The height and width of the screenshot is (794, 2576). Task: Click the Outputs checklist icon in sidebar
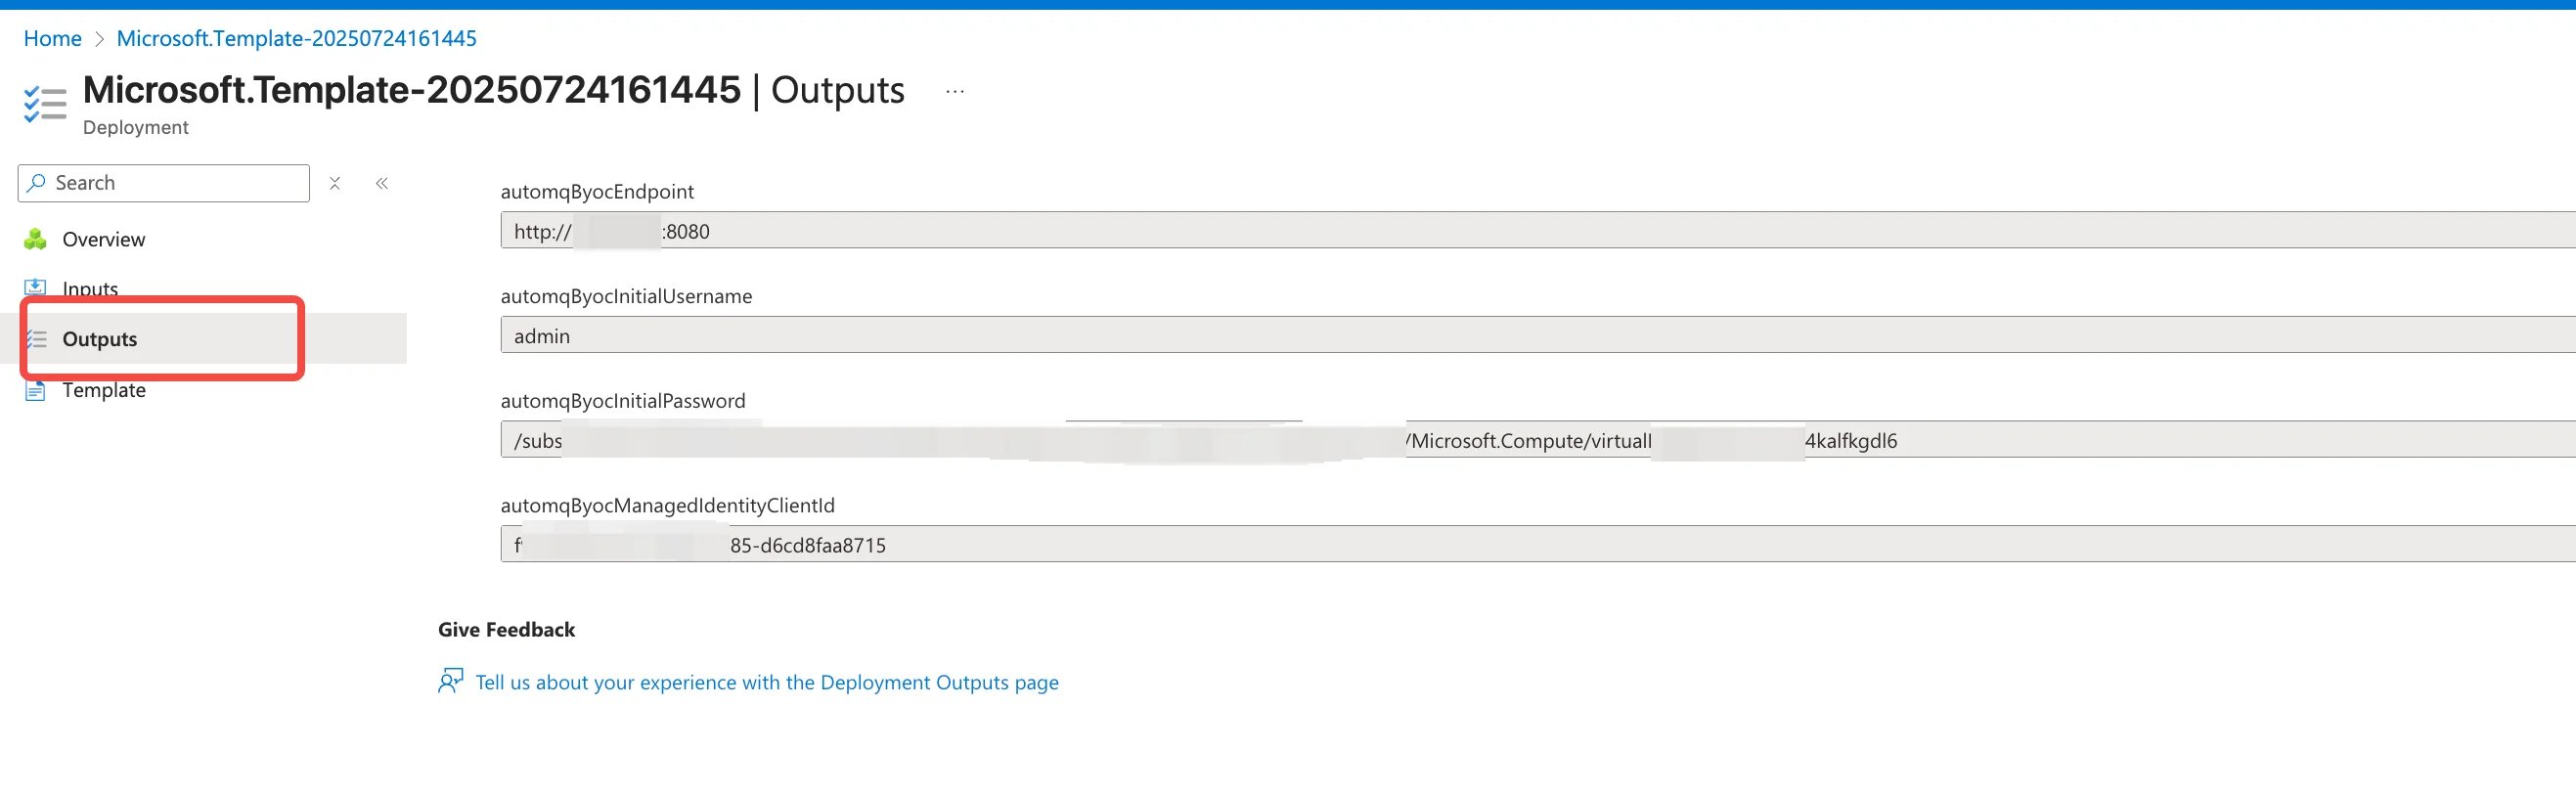click(36, 339)
